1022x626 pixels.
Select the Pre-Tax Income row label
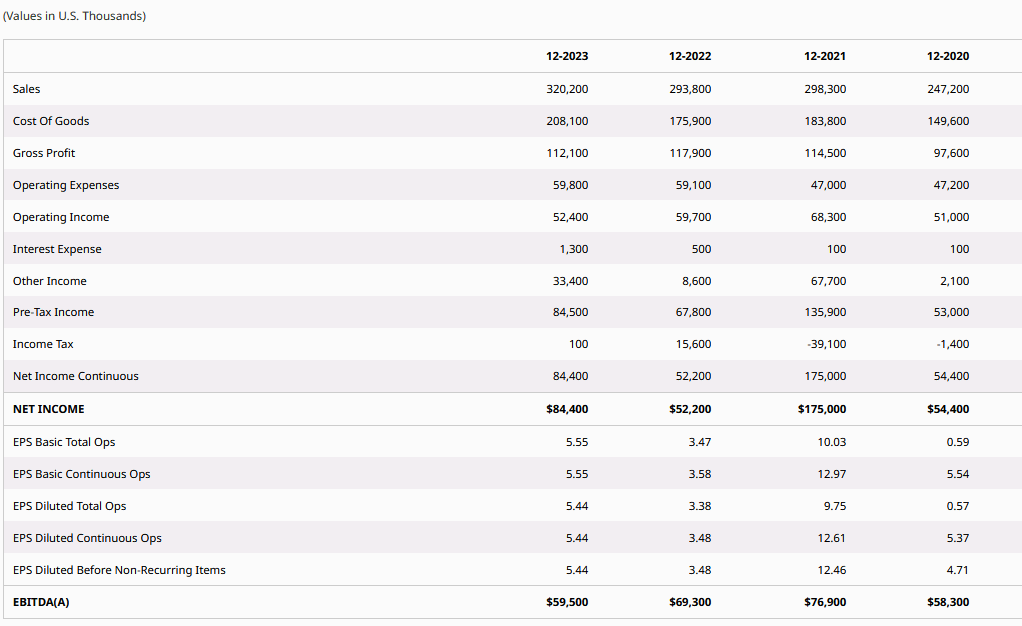[53, 312]
